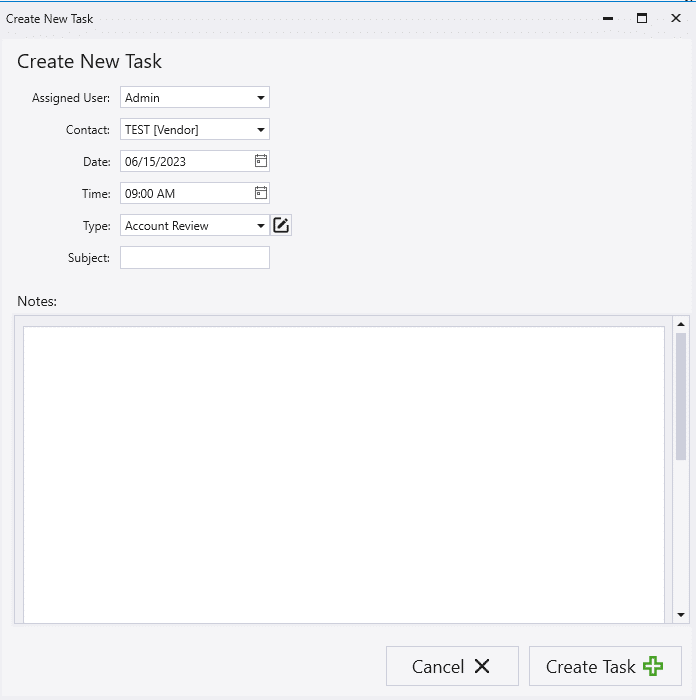The image size is (696, 700).
Task: Focus the Subject input field
Action: pyautogui.click(x=195, y=258)
